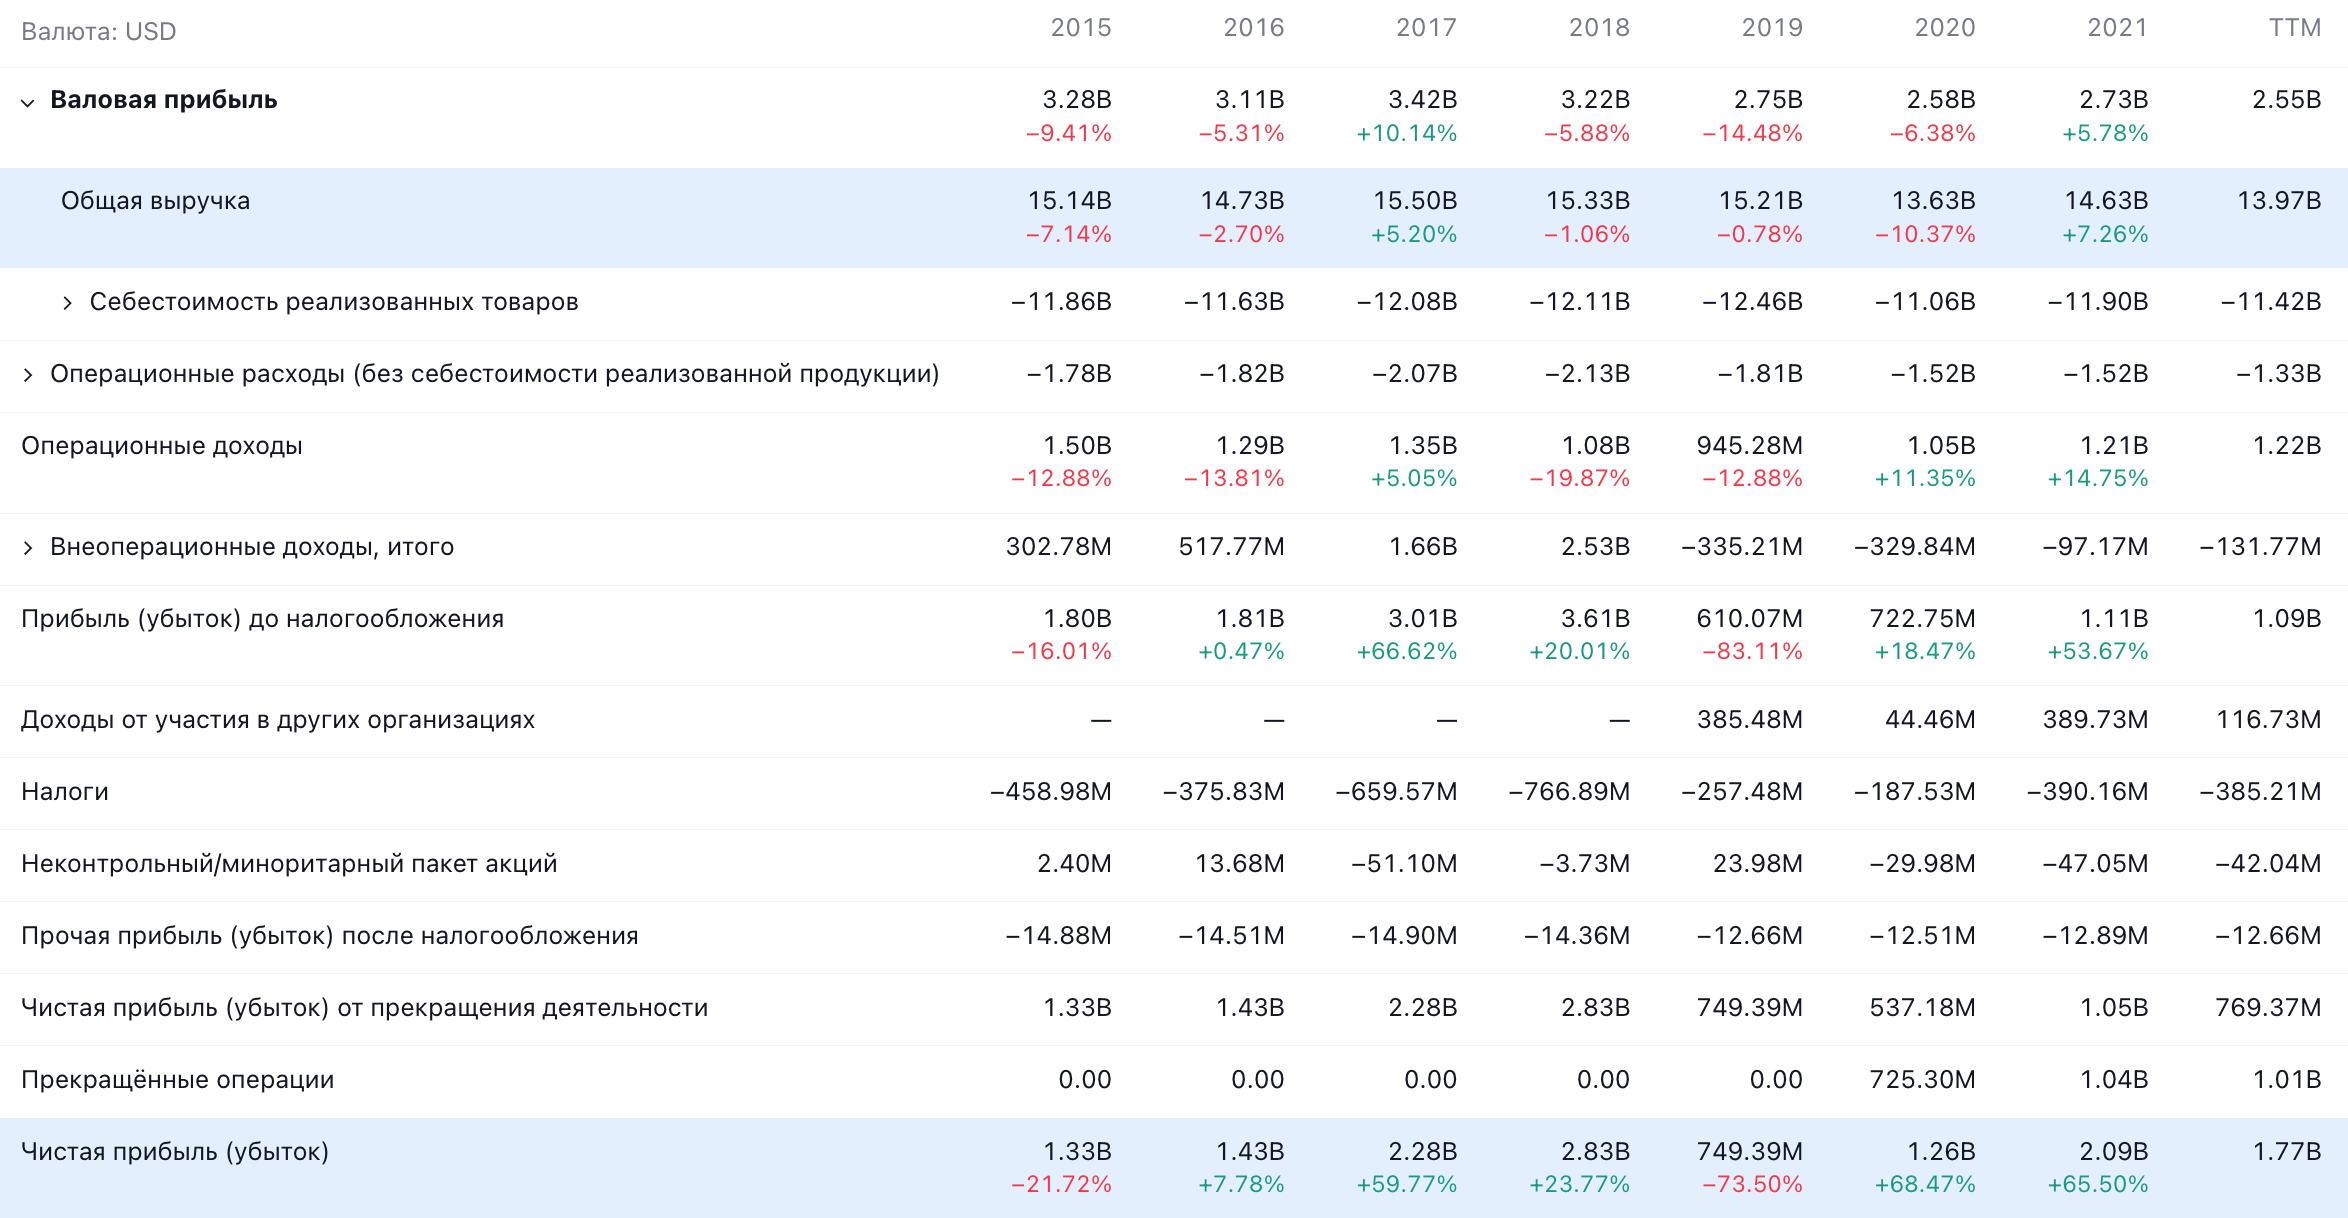Image resolution: width=2348 pixels, height=1218 pixels.
Task: Click equity earnings value 389.73M
Action: click(x=2095, y=720)
